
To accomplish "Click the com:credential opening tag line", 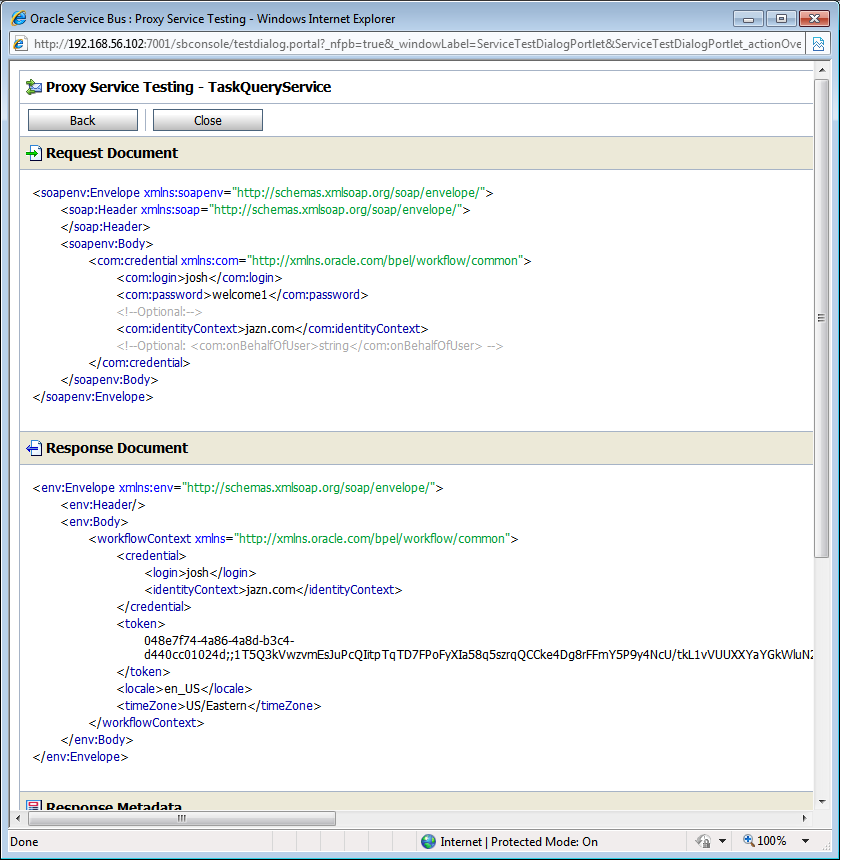I will click(x=310, y=261).
